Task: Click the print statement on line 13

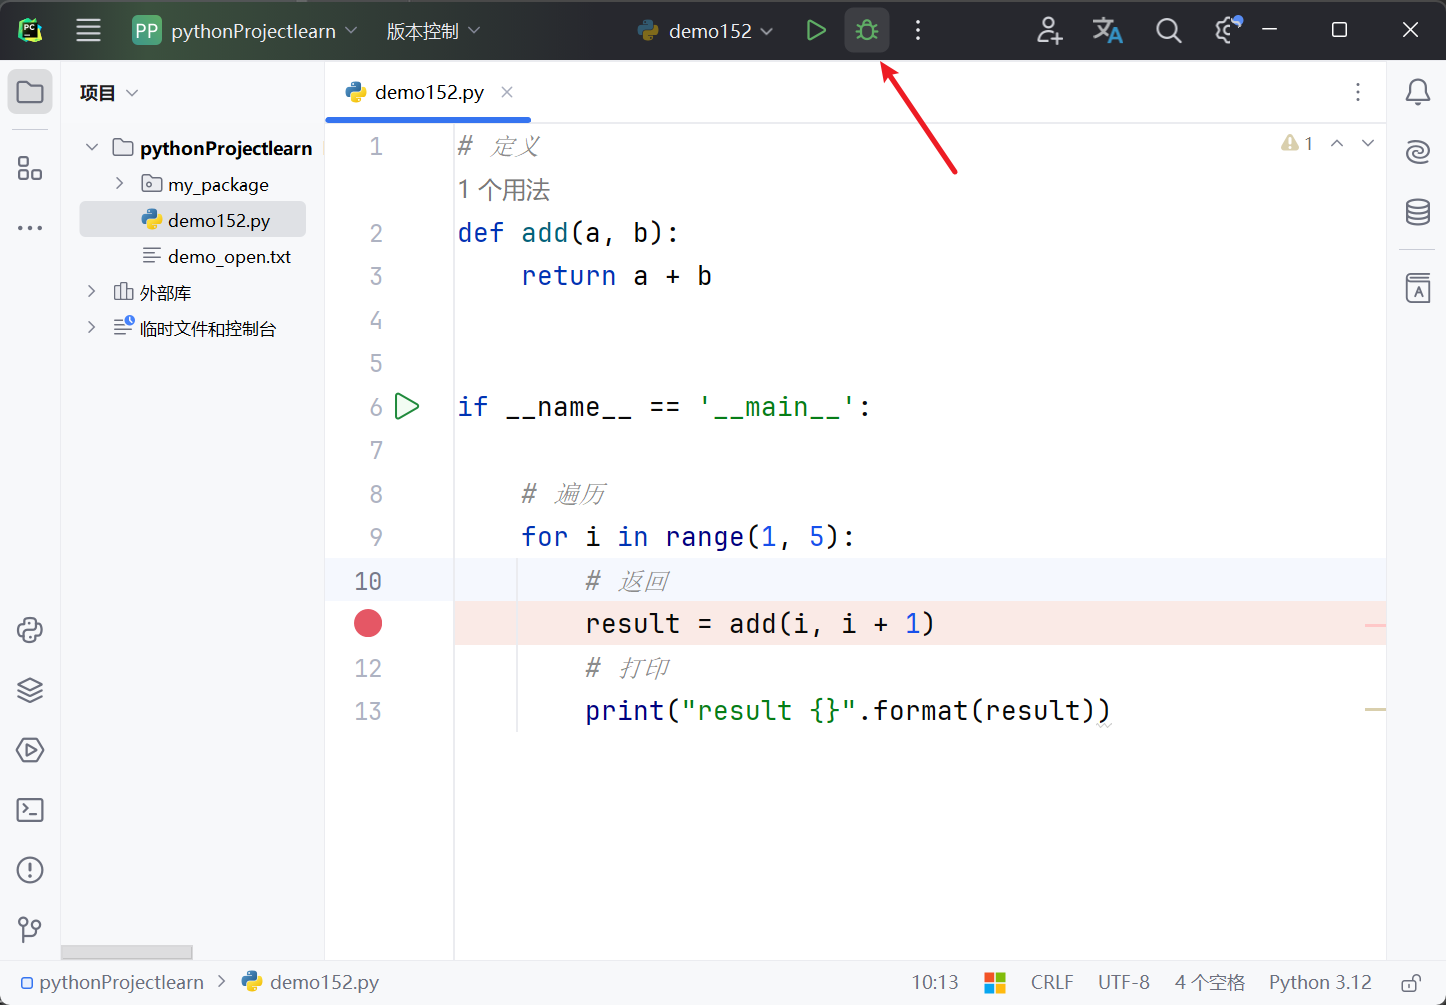Action: tap(848, 711)
